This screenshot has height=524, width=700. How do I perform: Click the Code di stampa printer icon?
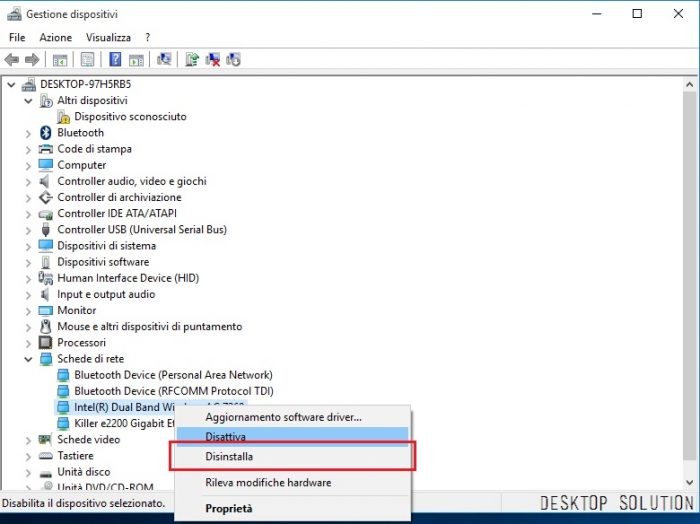[x=46, y=149]
